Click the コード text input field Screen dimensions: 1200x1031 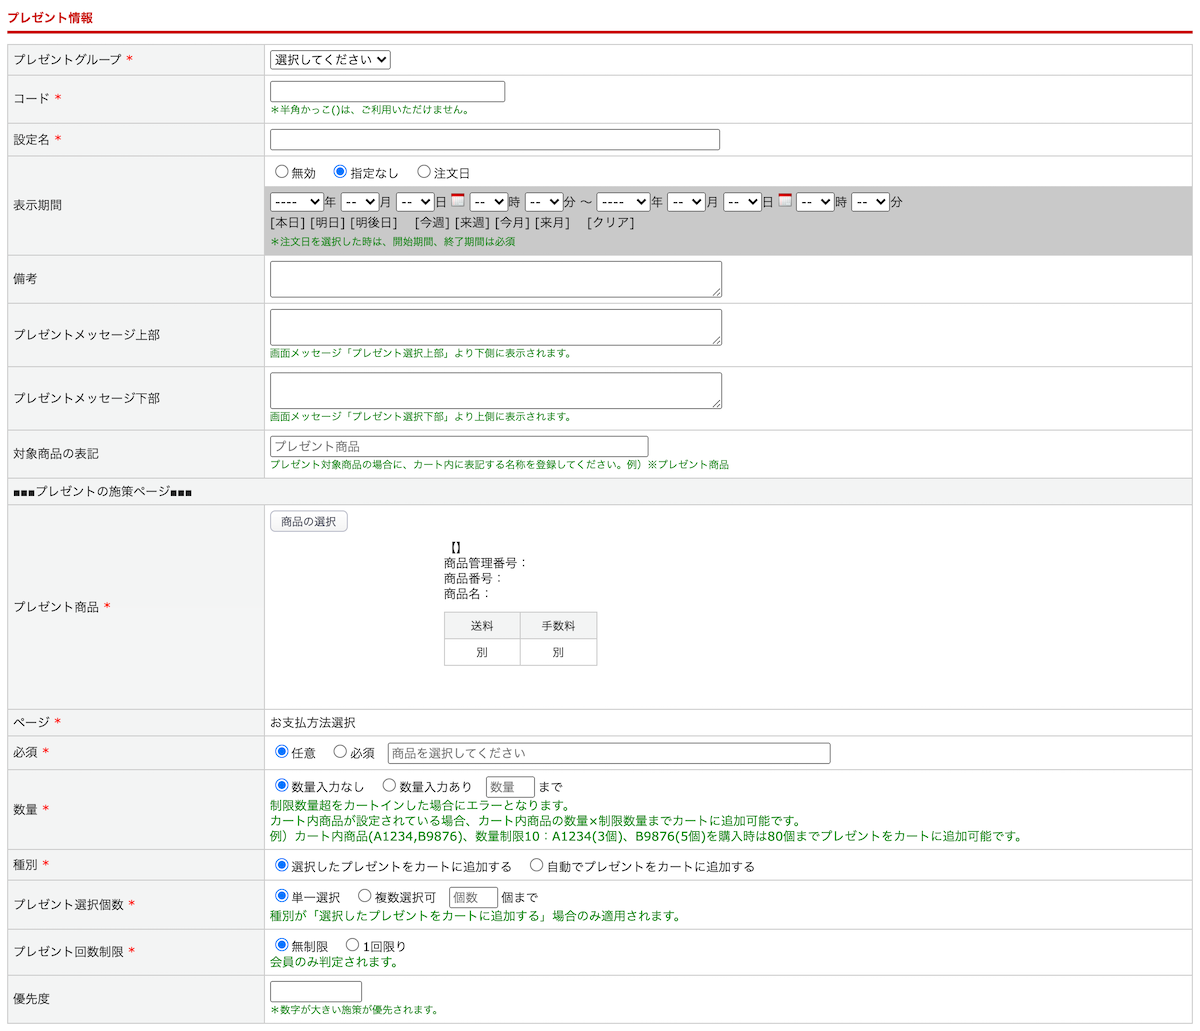387,92
